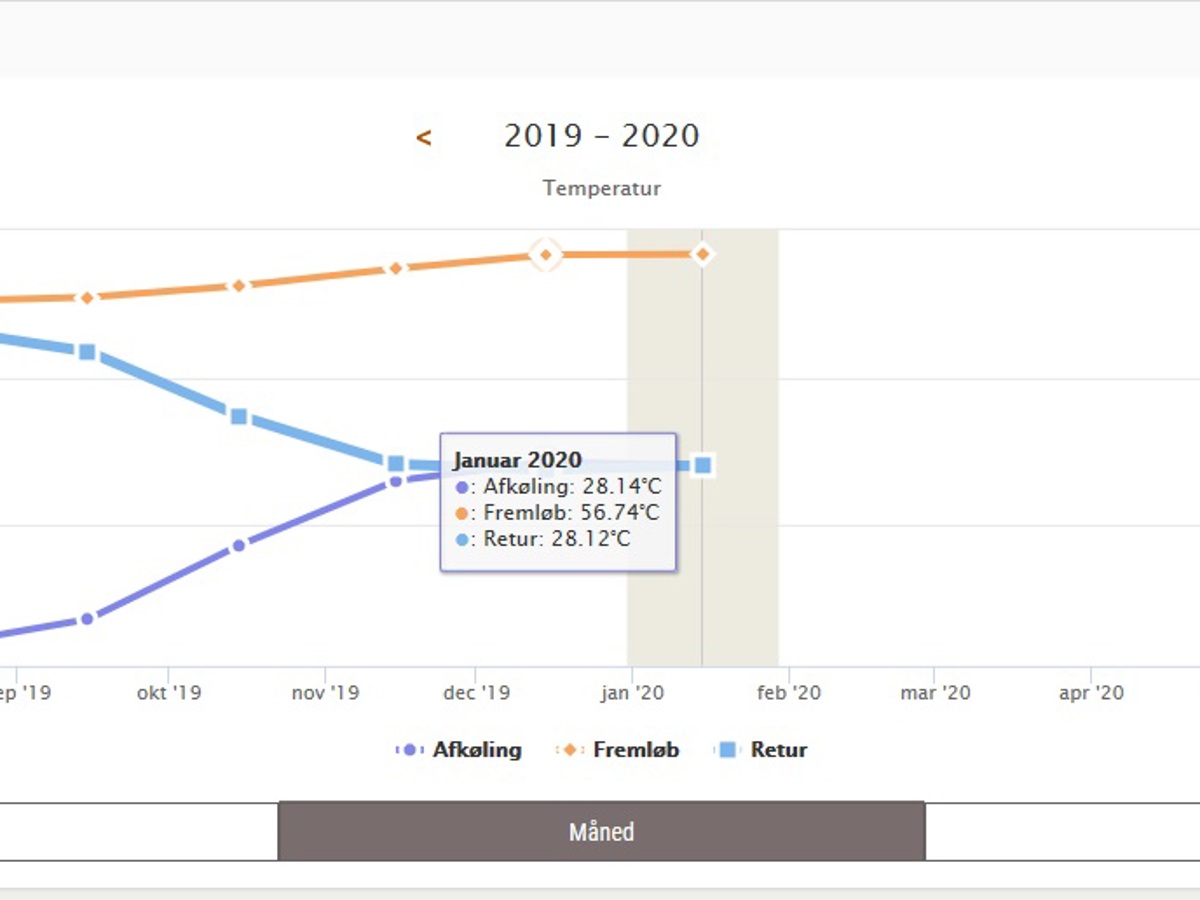Click Afkøling circle marker for September 2019
This screenshot has width=1200, height=900.
tap(87, 619)
